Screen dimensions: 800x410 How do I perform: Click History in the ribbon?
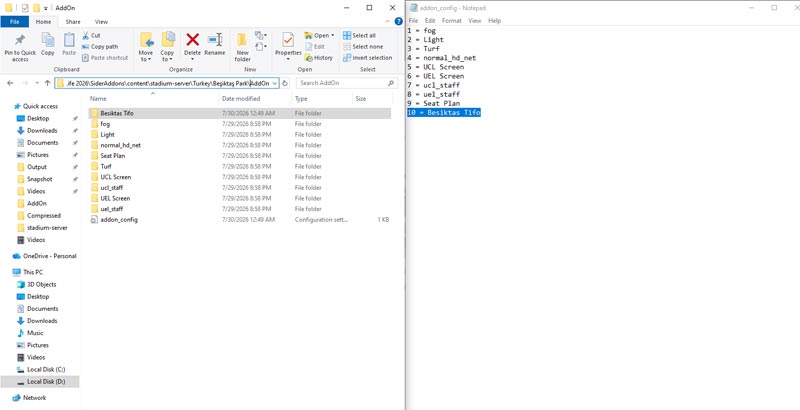318,58
